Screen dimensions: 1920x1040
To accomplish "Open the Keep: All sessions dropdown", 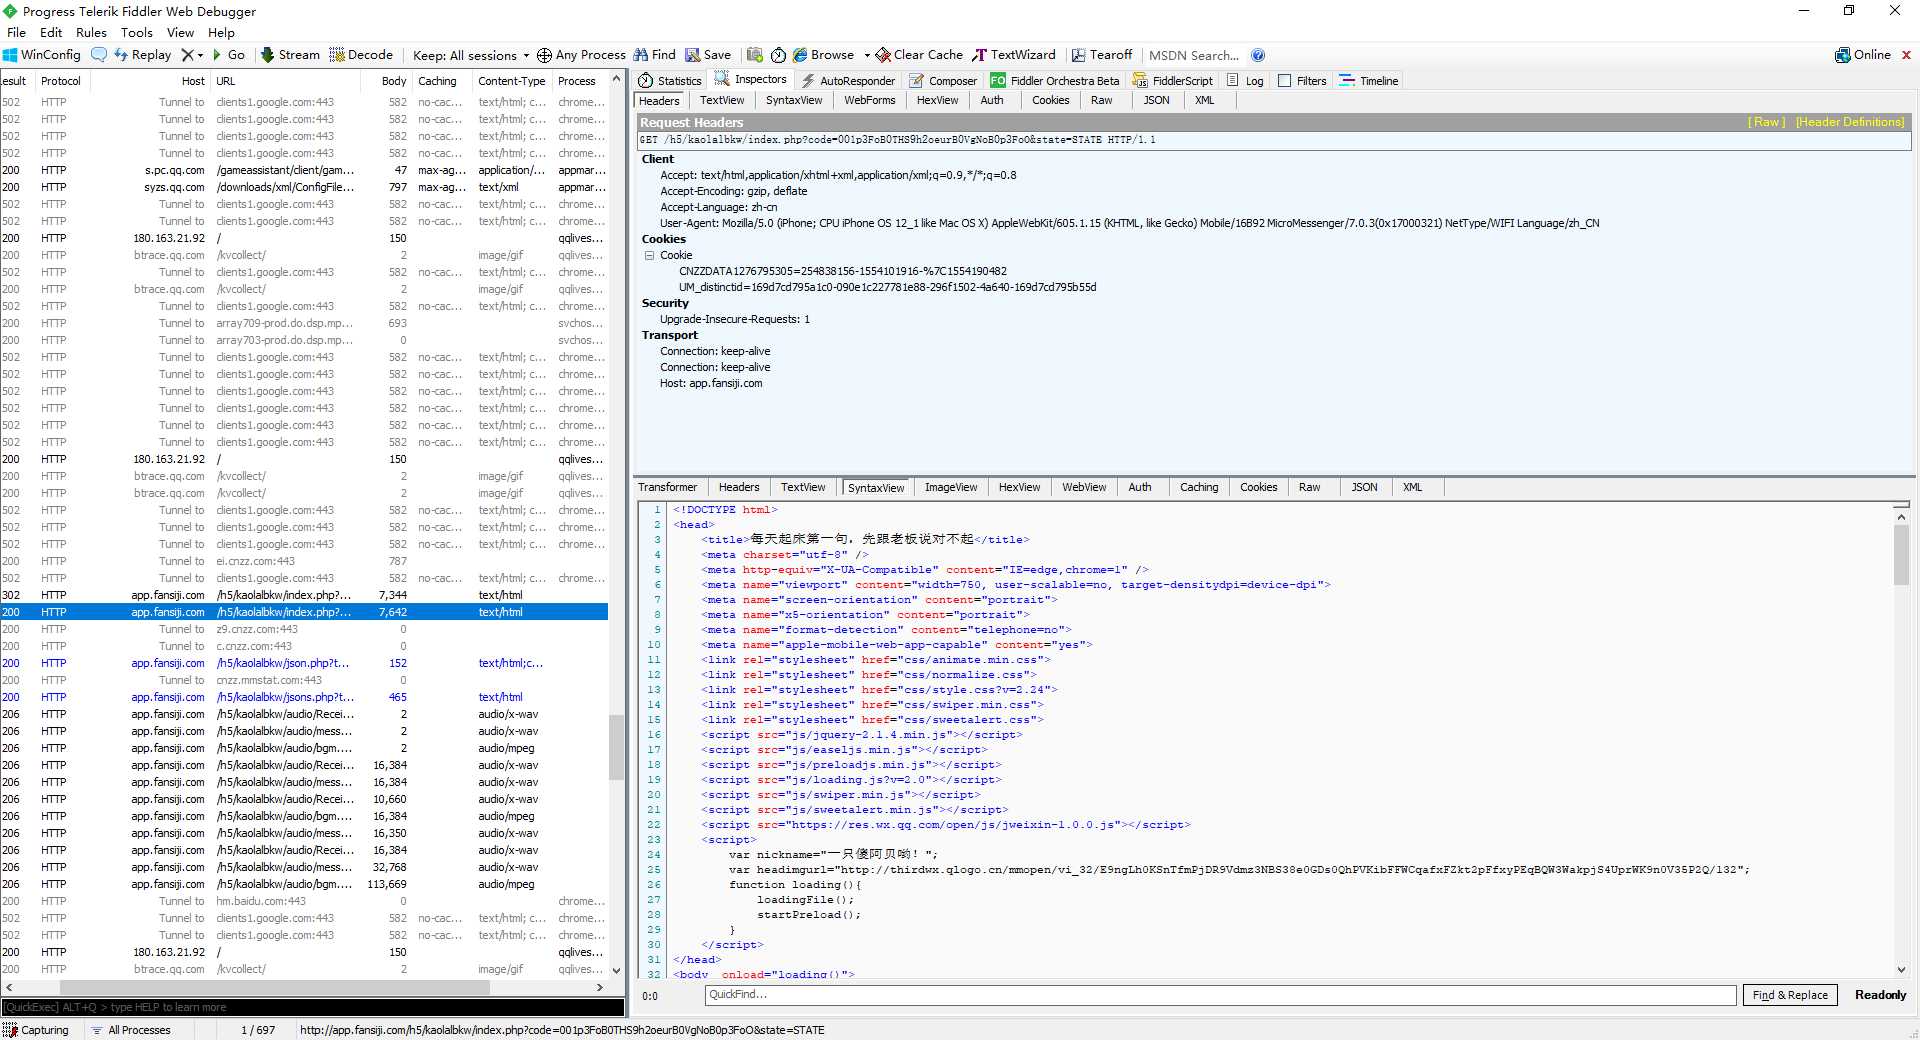I will click(471, 55).
